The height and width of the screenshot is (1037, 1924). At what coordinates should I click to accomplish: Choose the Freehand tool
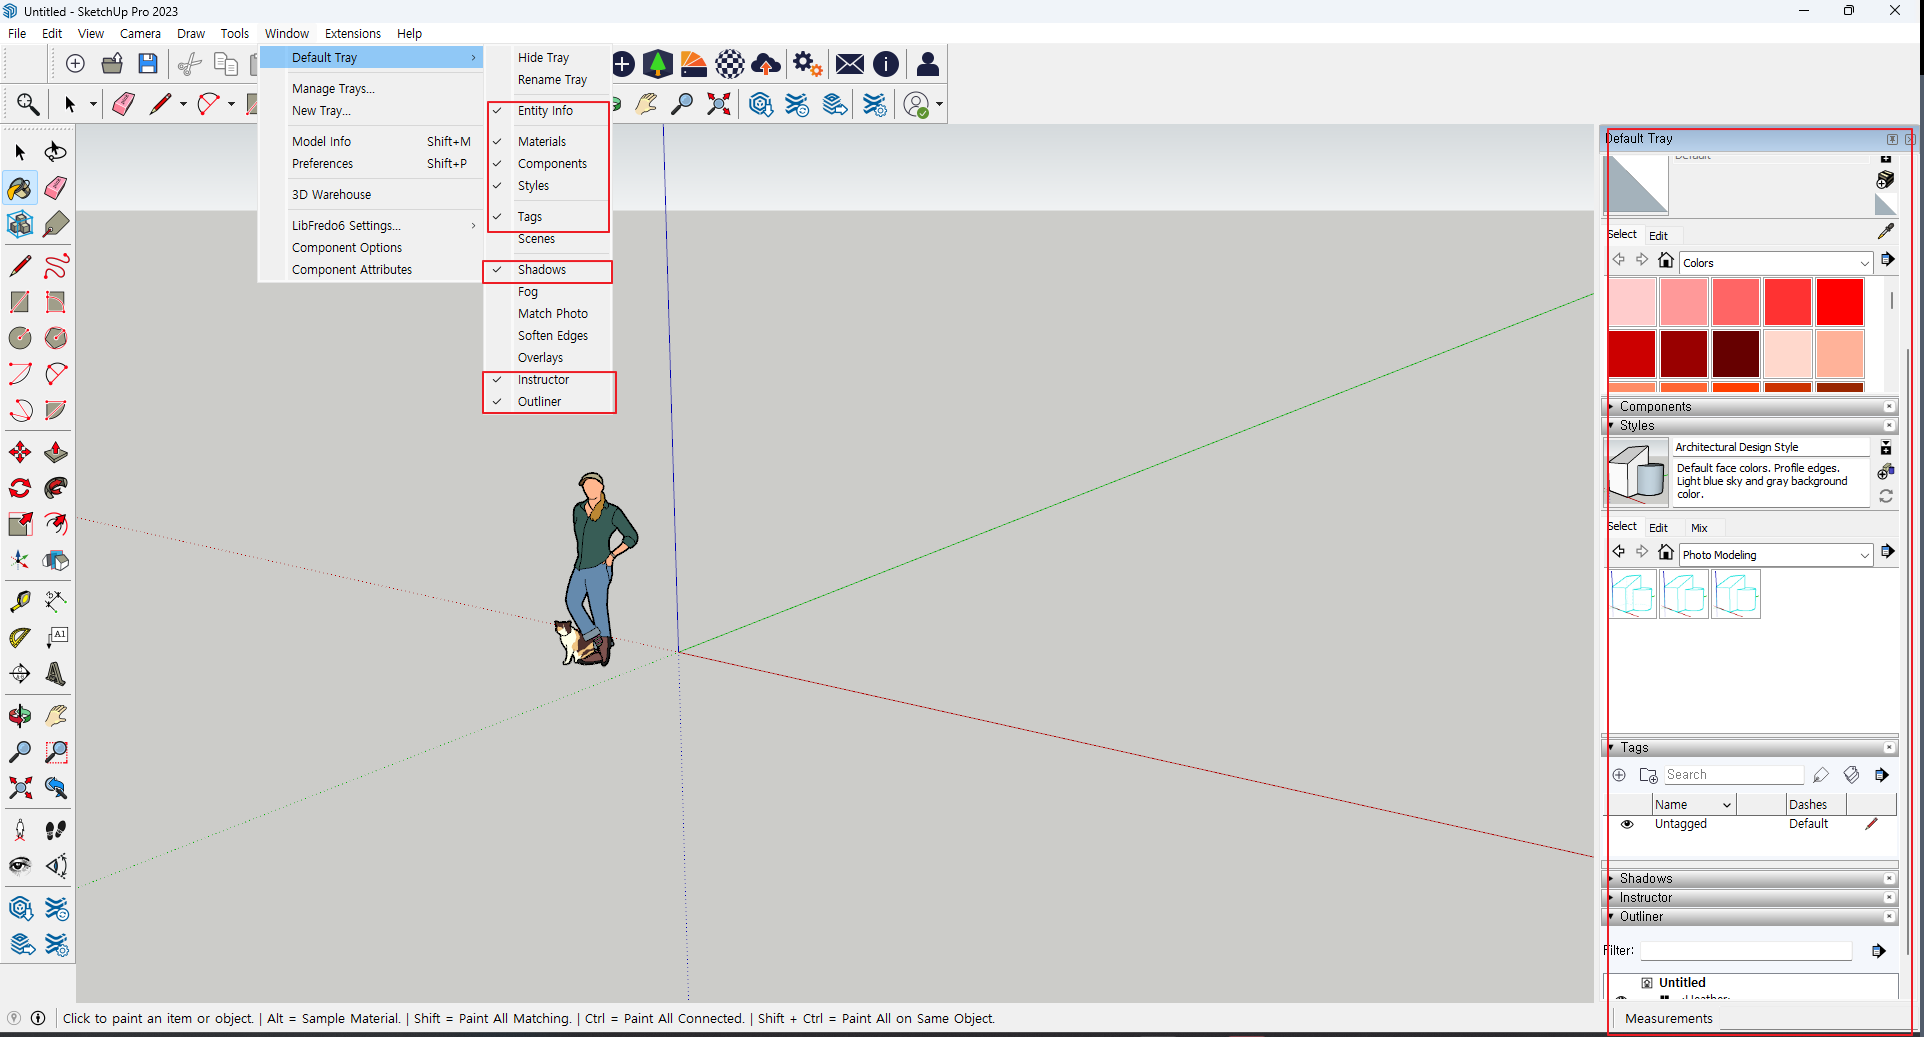pyautogui.click(x=56, y=266)
